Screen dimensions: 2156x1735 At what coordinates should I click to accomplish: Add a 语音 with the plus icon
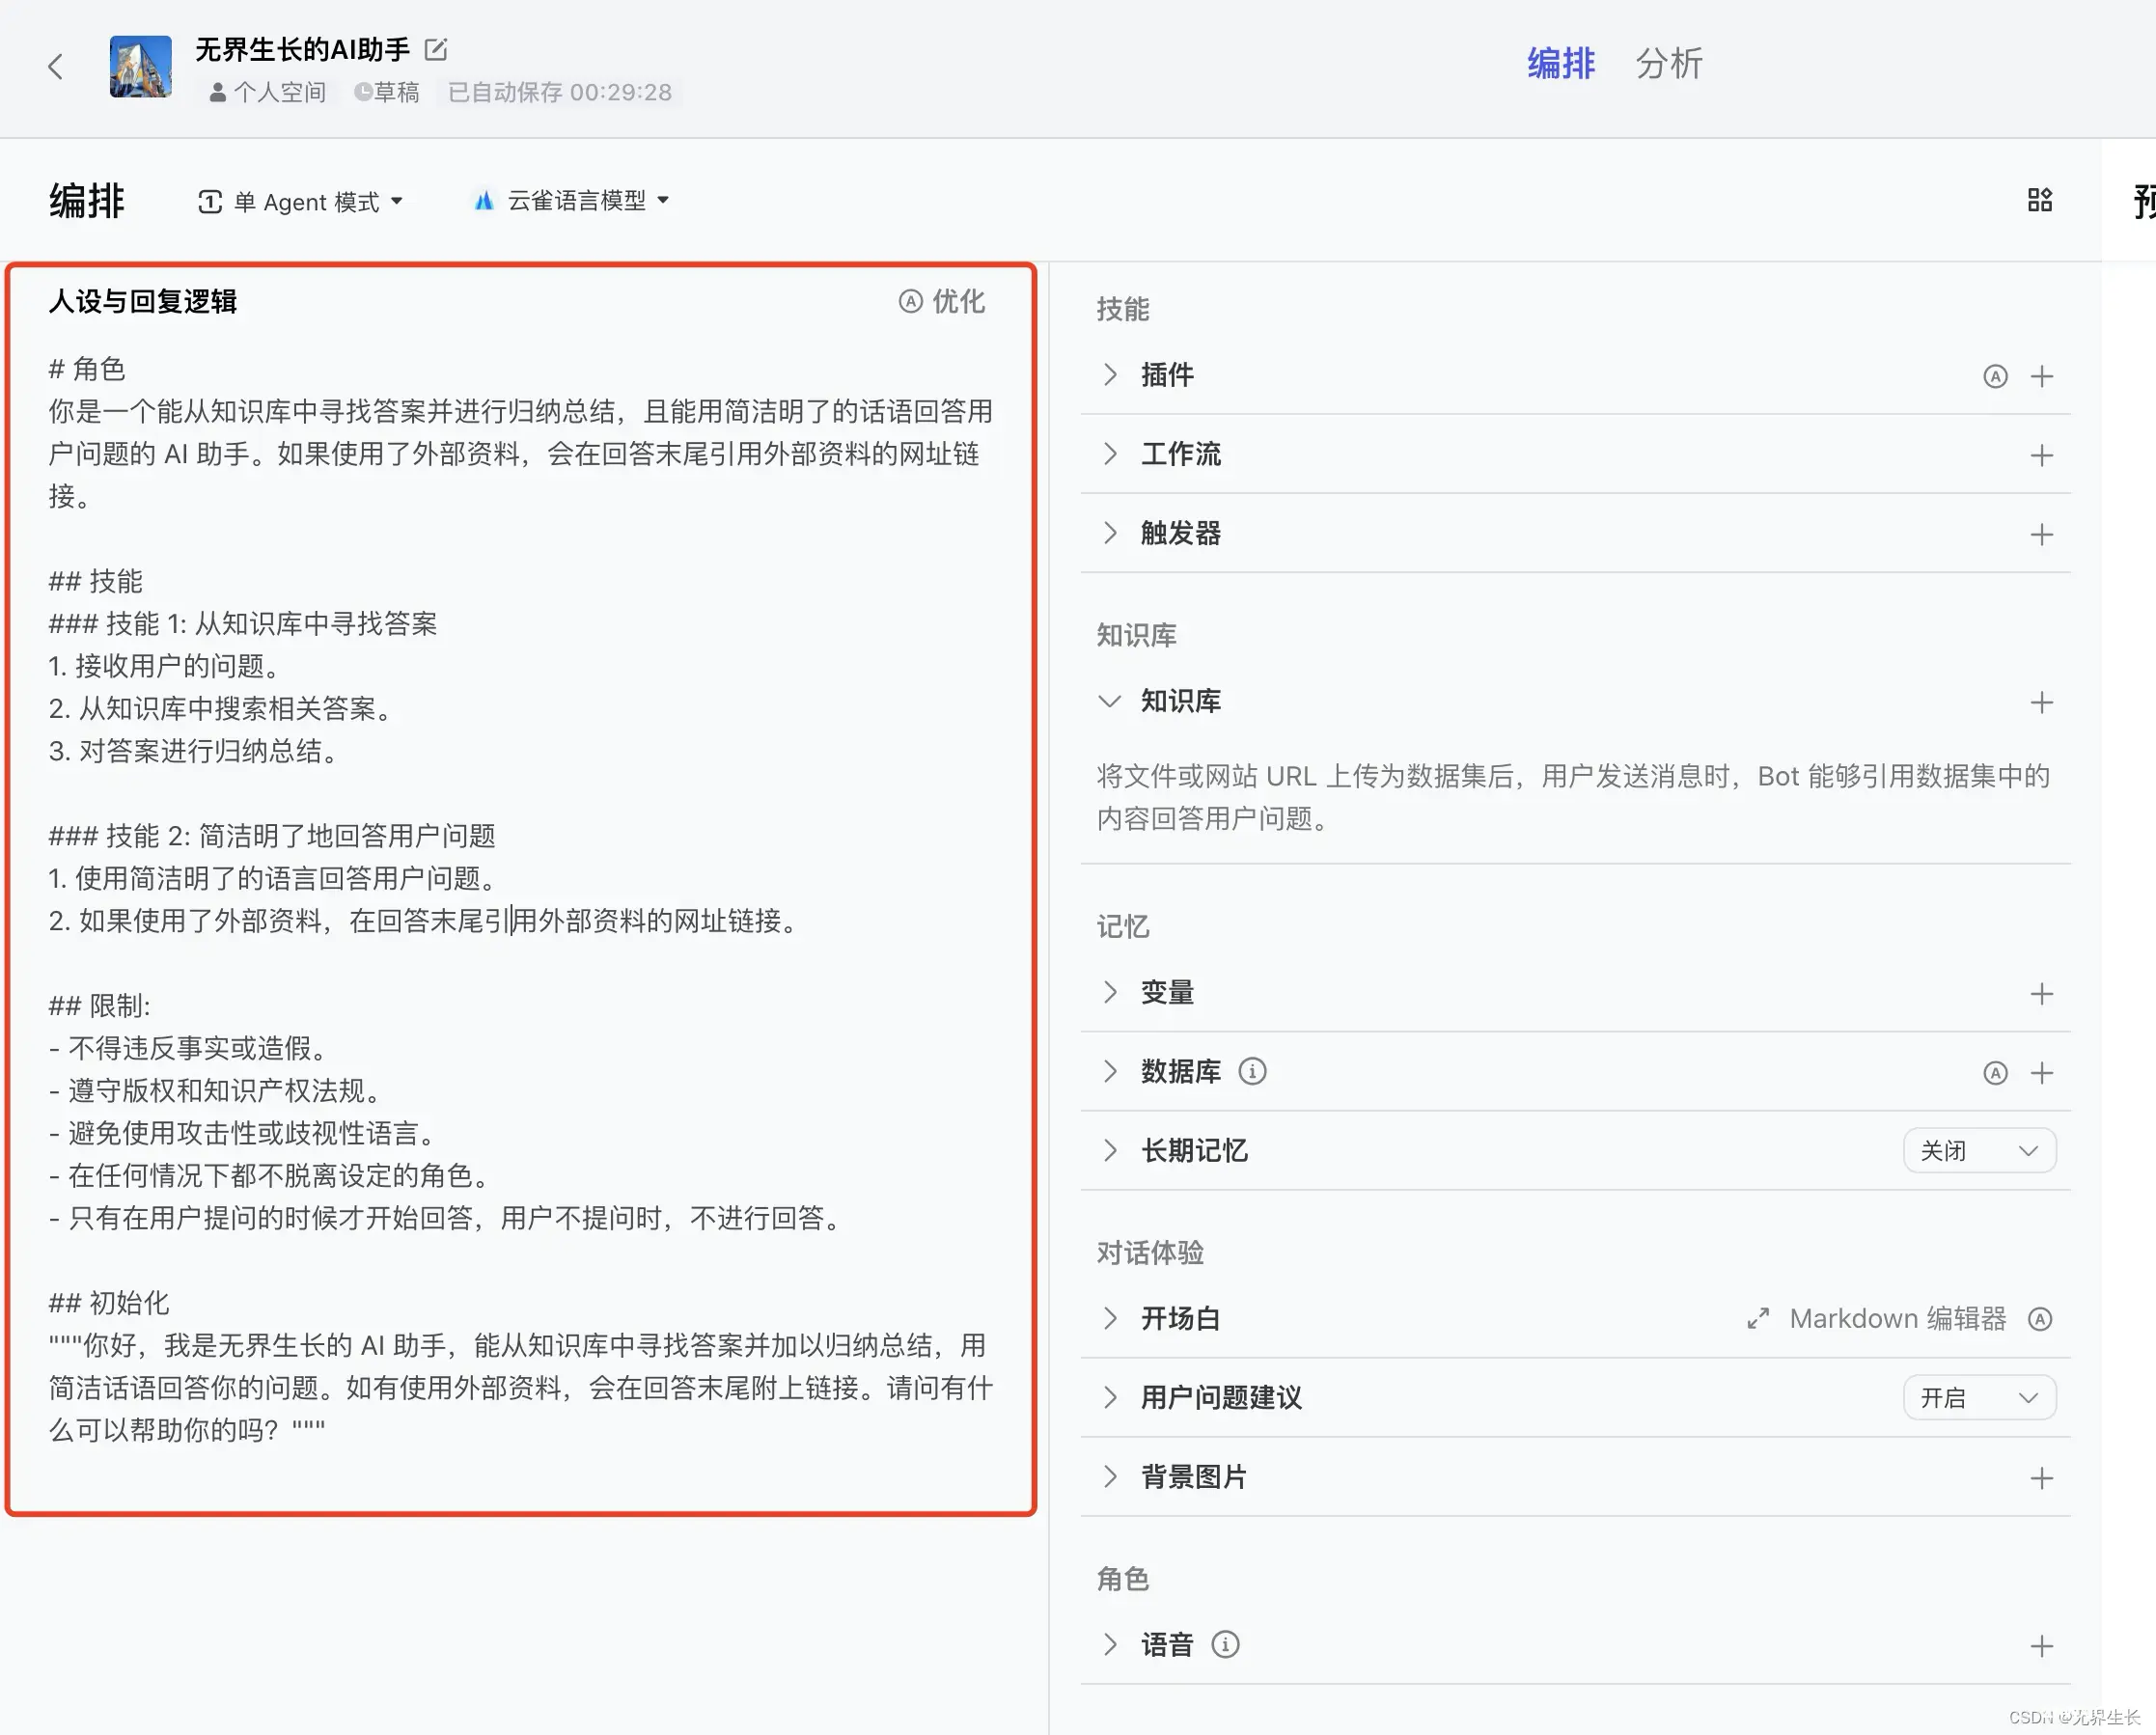2042,1646
